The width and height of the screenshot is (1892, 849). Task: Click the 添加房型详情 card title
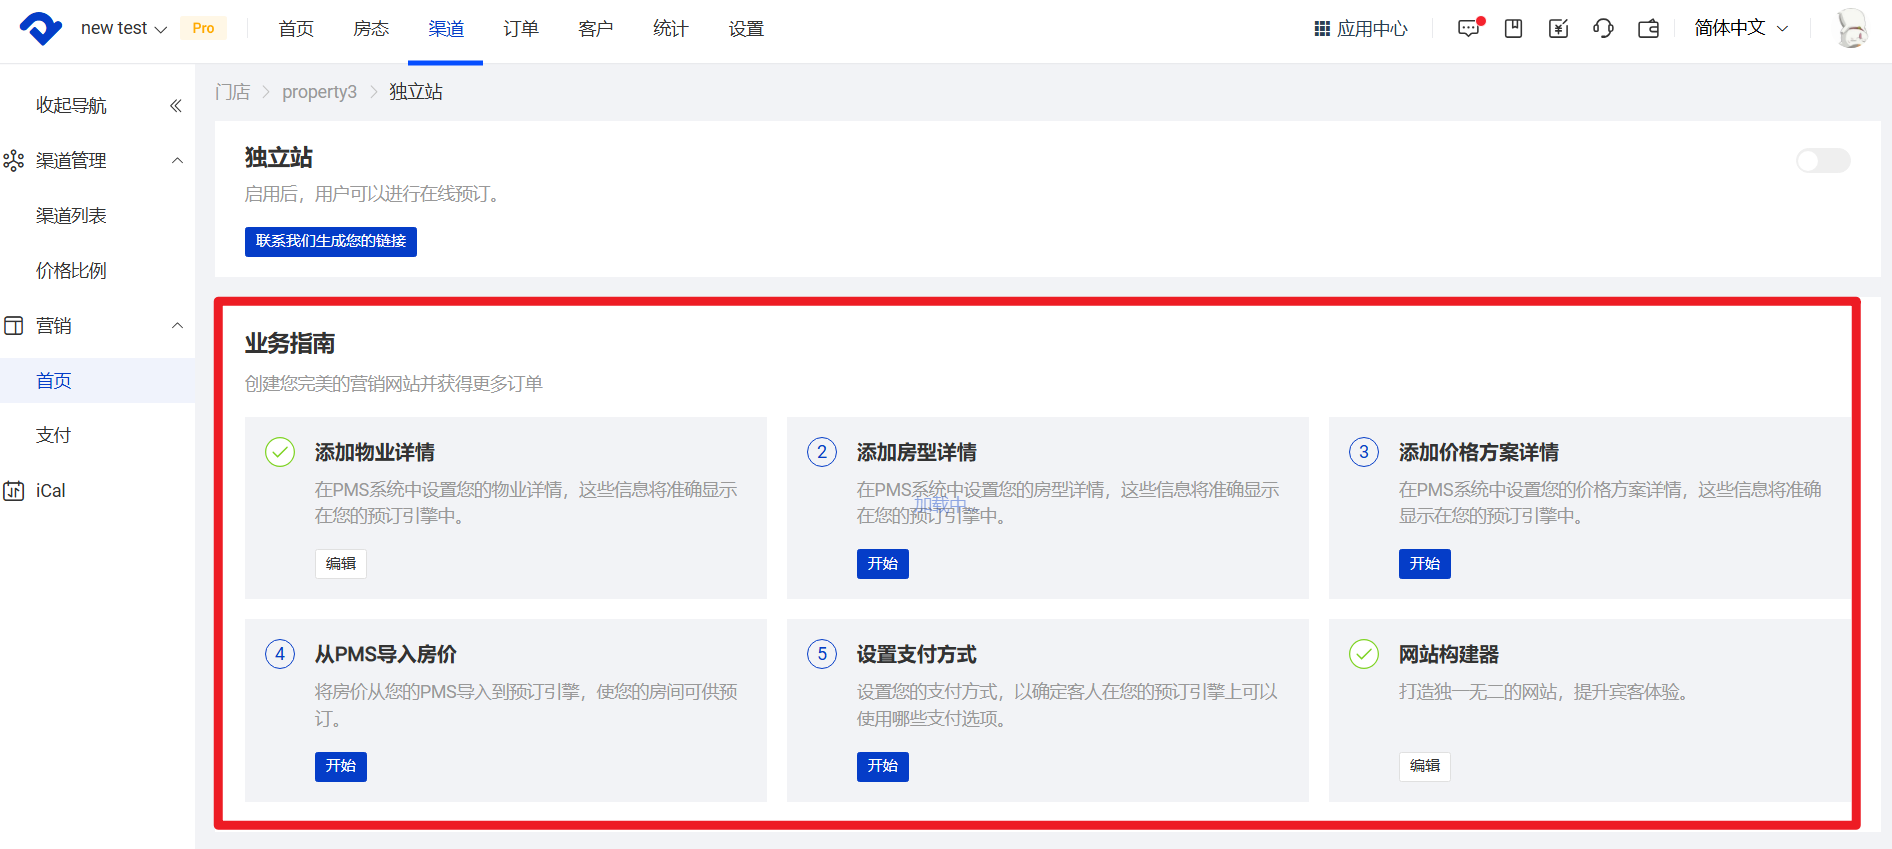(x=917, y=453)
